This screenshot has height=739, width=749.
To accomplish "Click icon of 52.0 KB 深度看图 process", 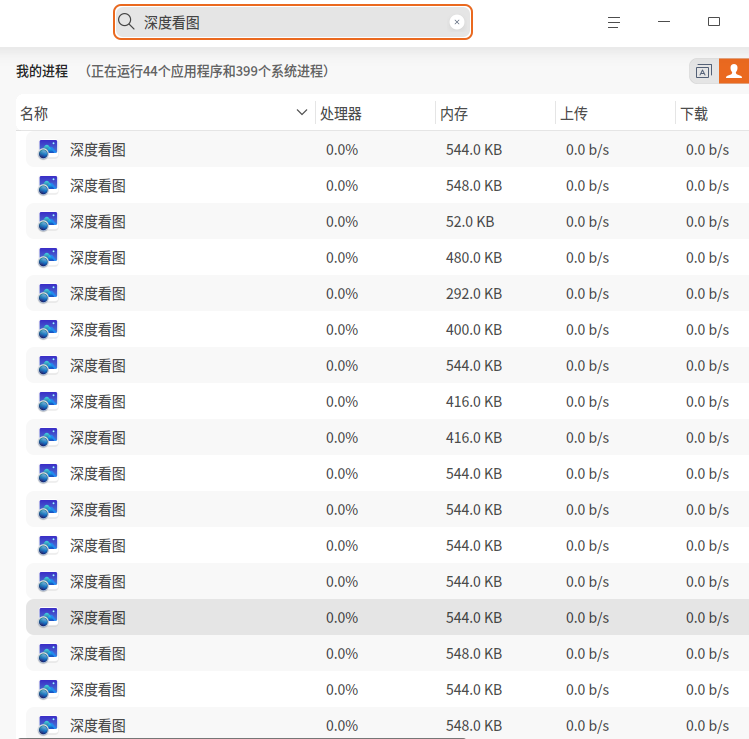I will point(48,221).
